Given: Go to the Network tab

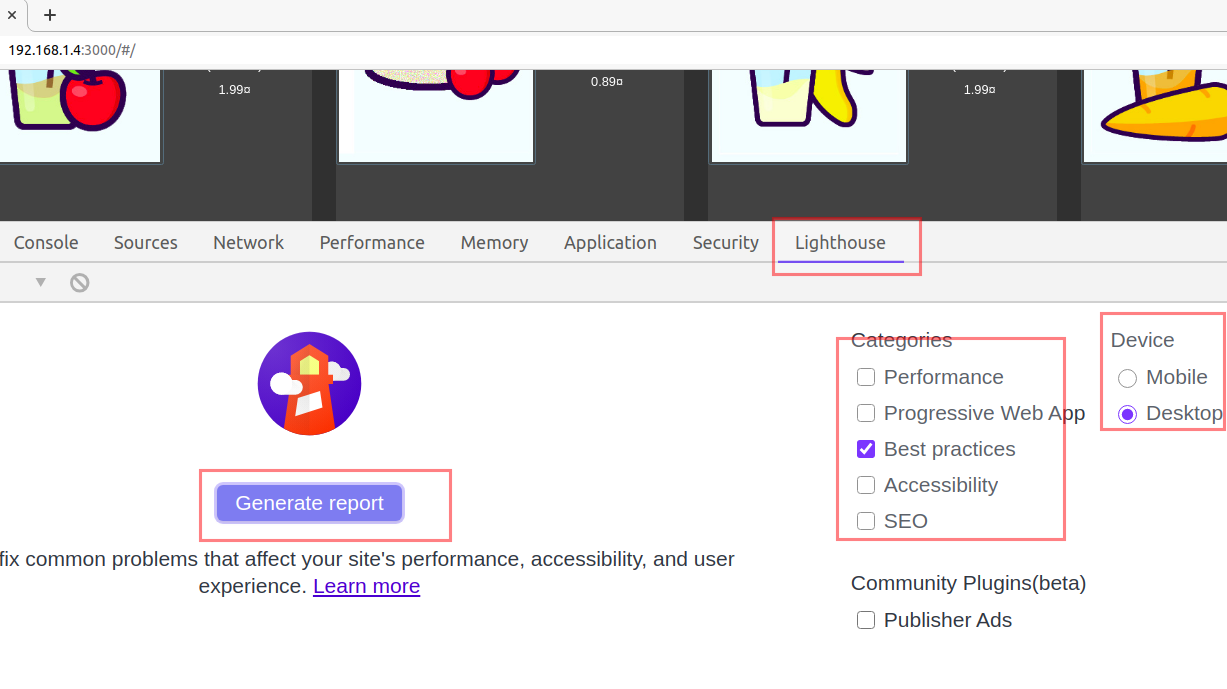Looking at the screenshot, I should tap(248, 243).
